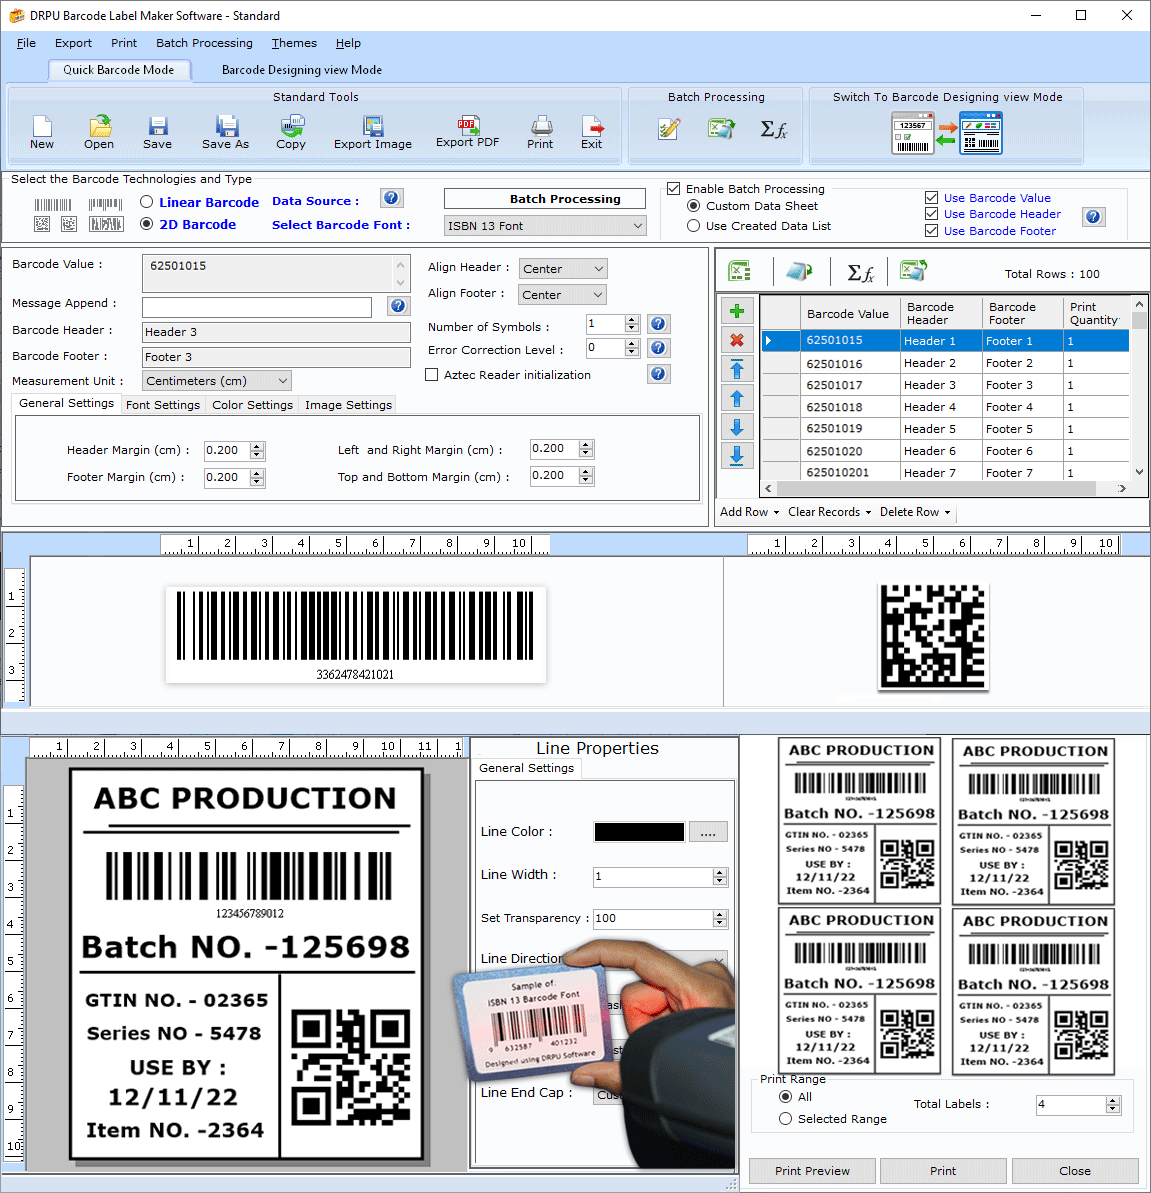Select Use Created Data List option
Image resolution: width=1151 pixels, height=1193 pixels.
pos(694,226)
